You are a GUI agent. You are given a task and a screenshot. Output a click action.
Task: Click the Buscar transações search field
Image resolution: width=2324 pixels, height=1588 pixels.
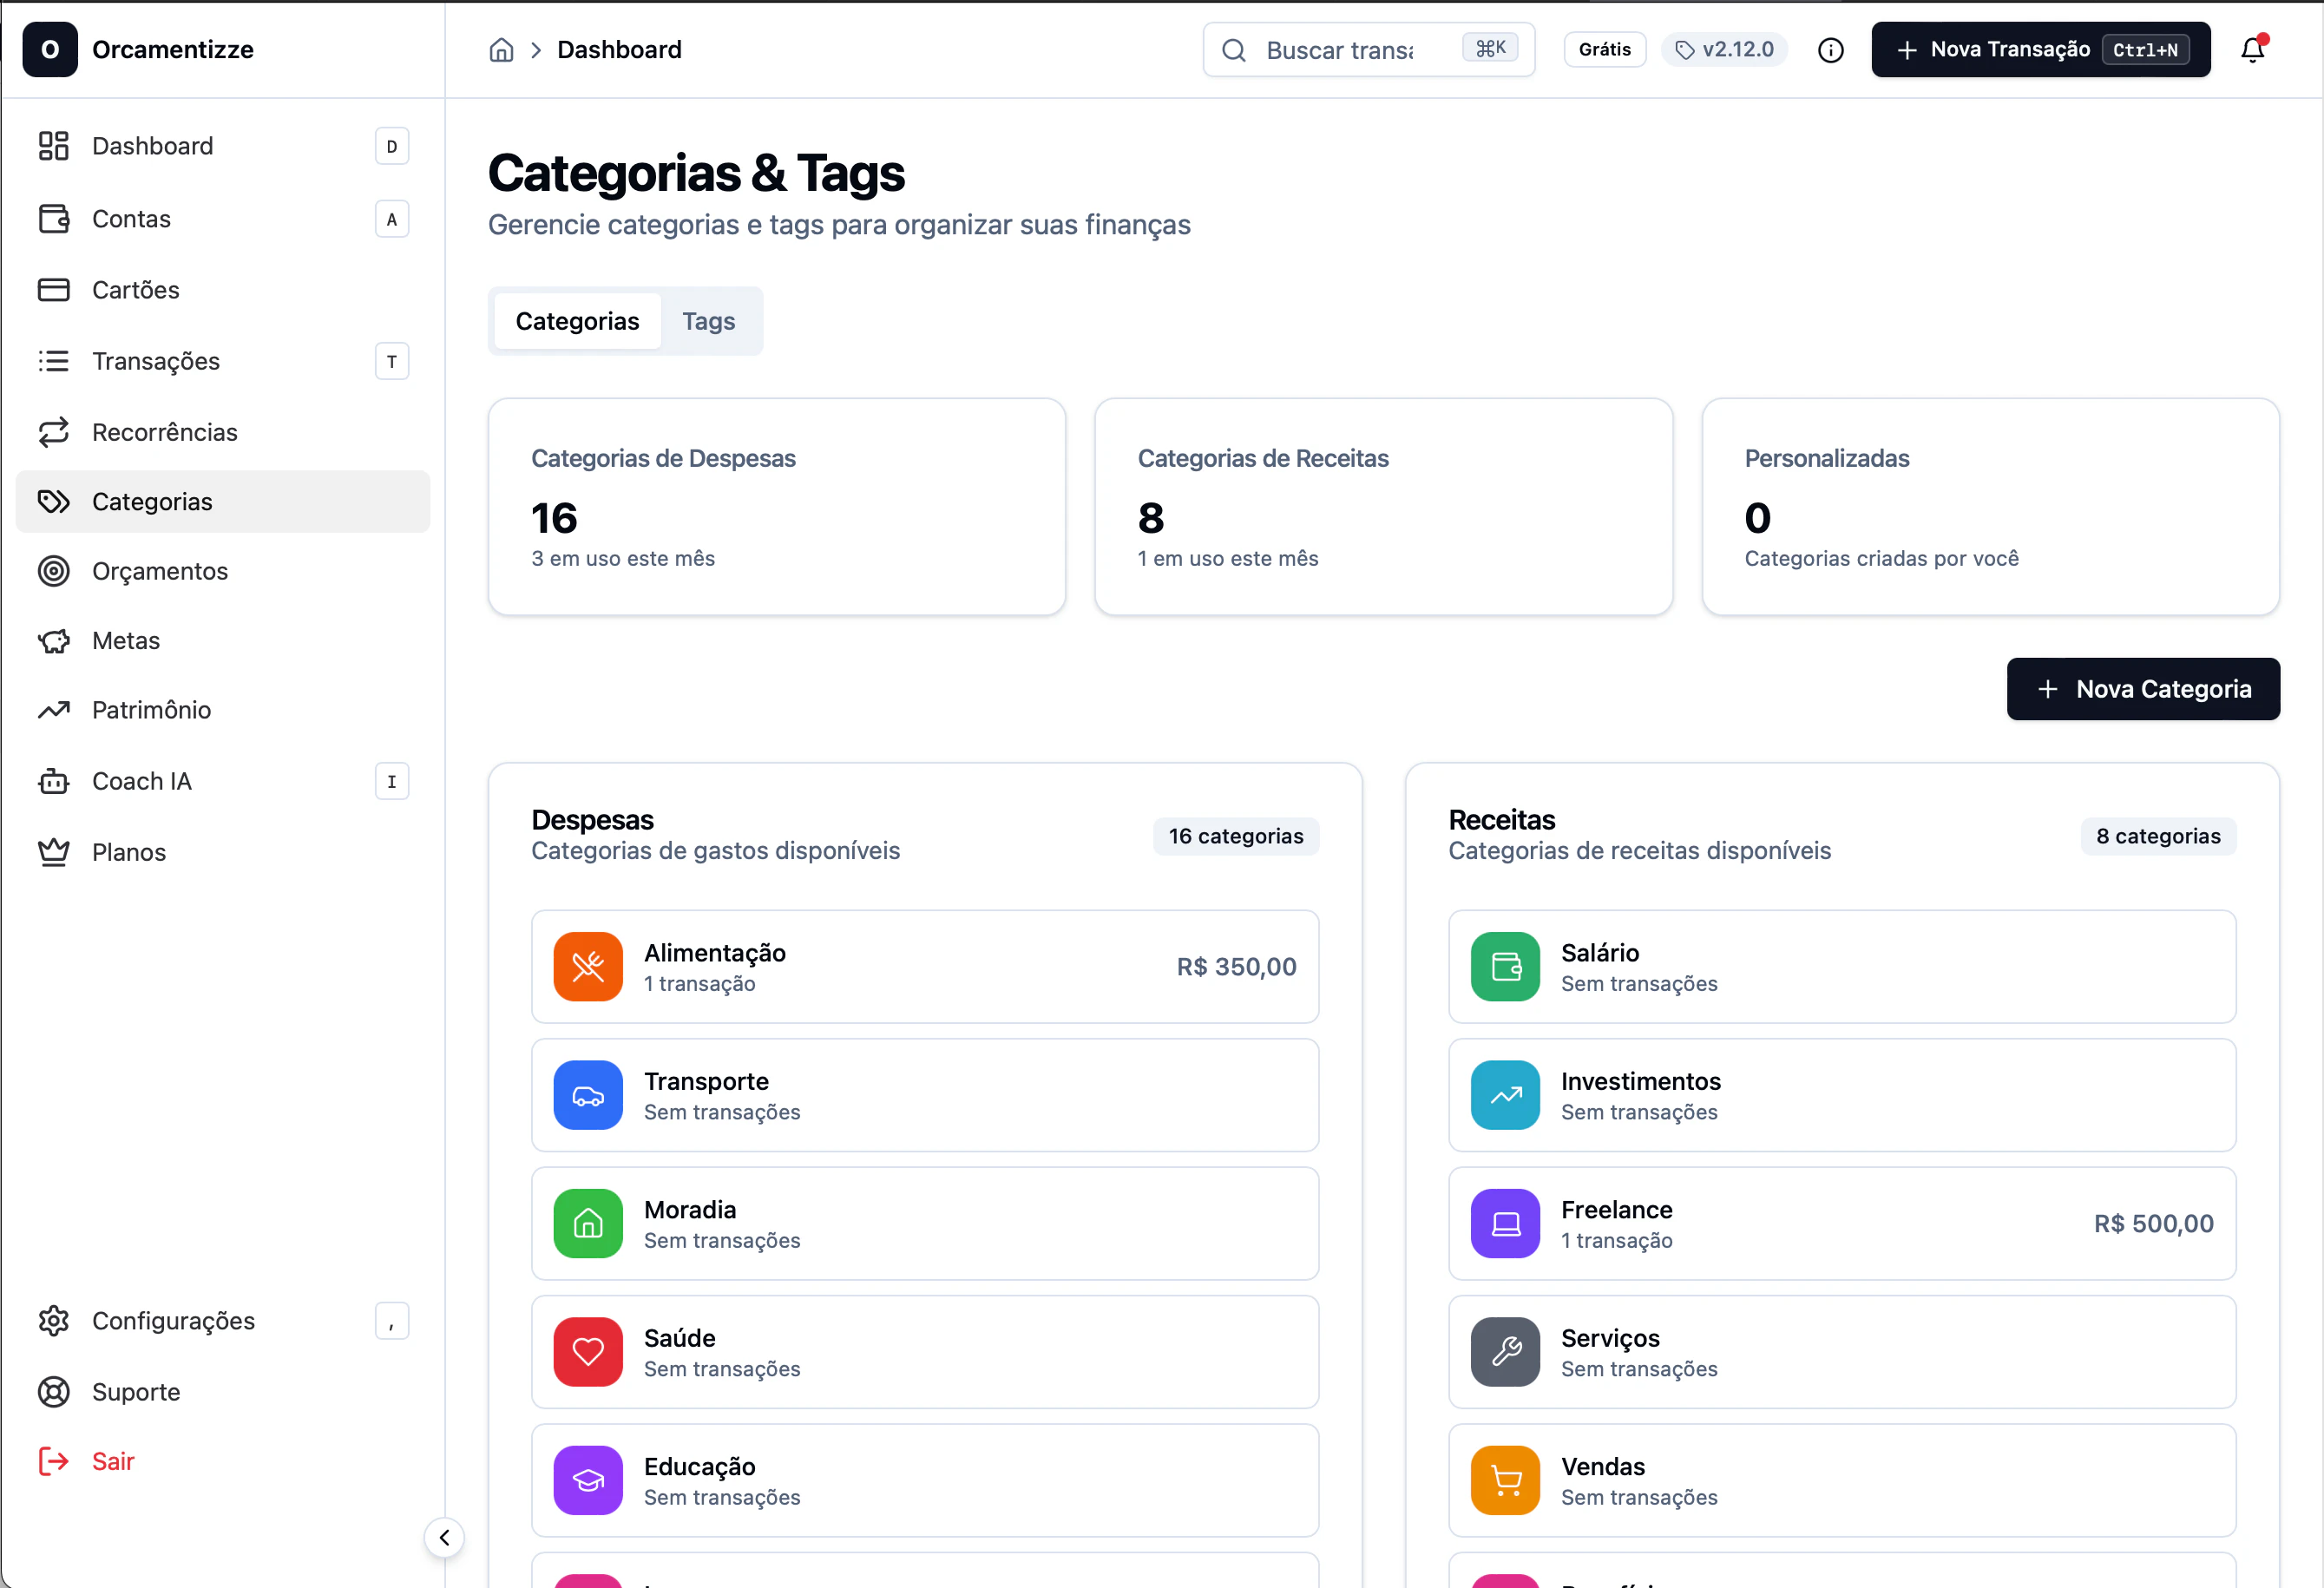(1340, 50)
